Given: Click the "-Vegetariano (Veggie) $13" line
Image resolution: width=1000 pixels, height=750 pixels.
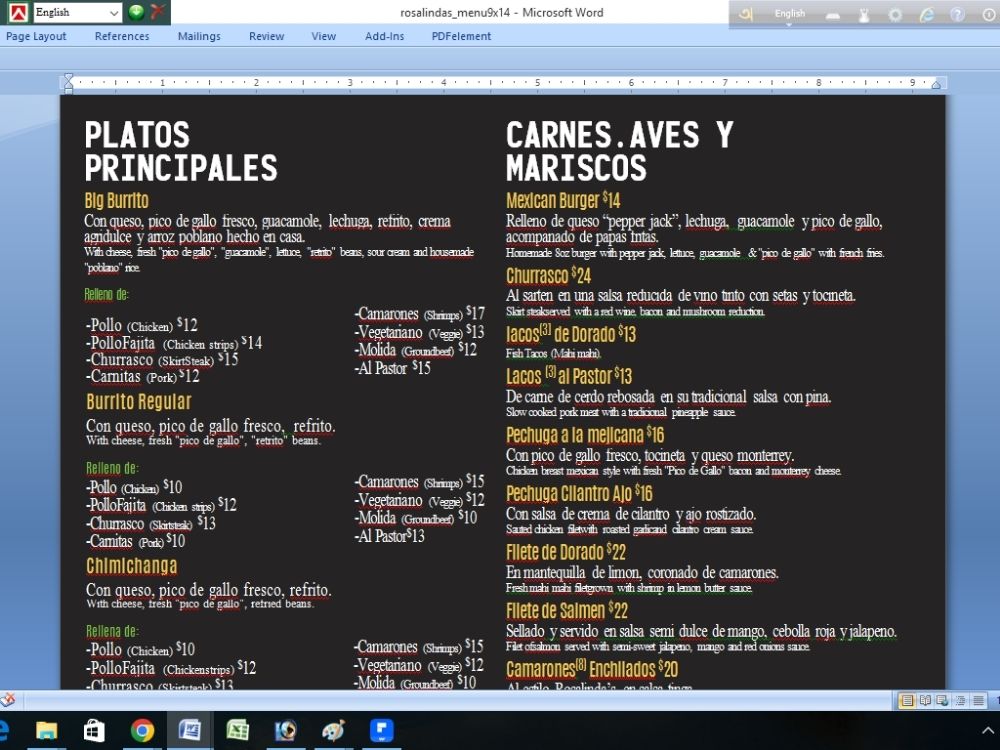Looking at the screenshot, I should 419,332.
